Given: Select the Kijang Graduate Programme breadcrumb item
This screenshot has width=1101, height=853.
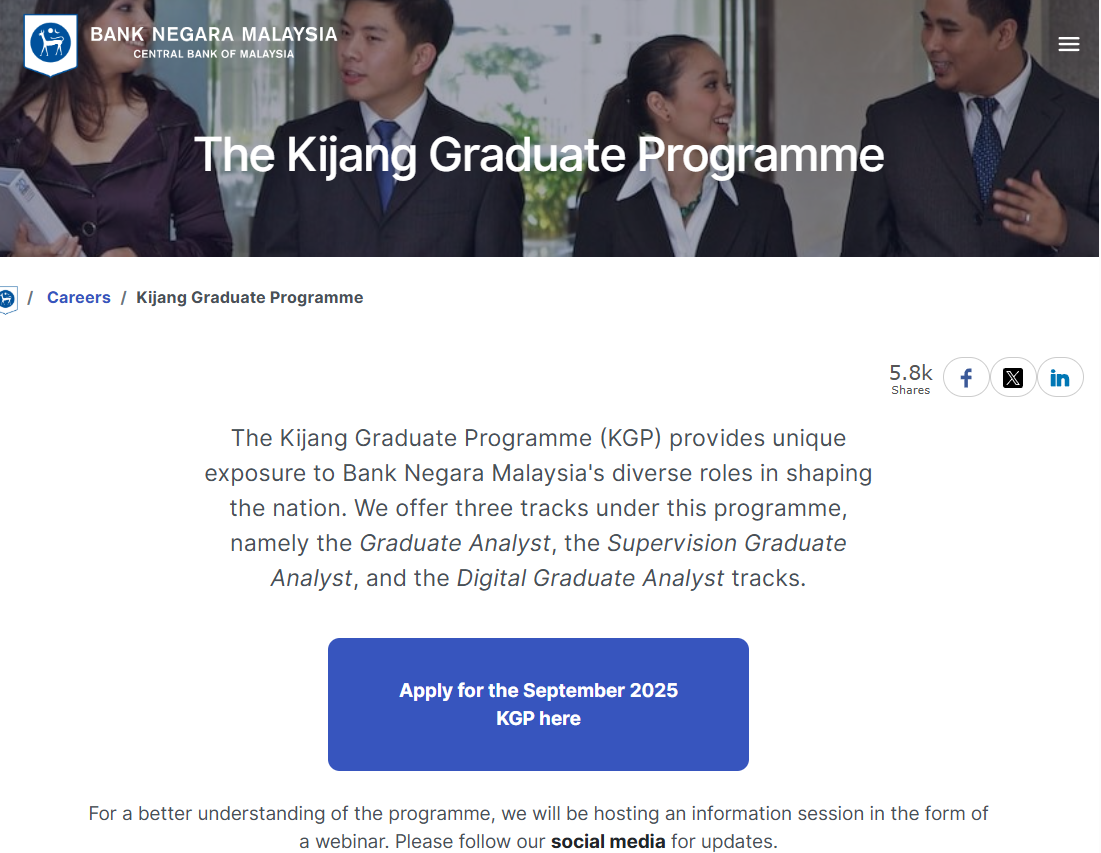Looking at the screenshot, I should [249, 297].
